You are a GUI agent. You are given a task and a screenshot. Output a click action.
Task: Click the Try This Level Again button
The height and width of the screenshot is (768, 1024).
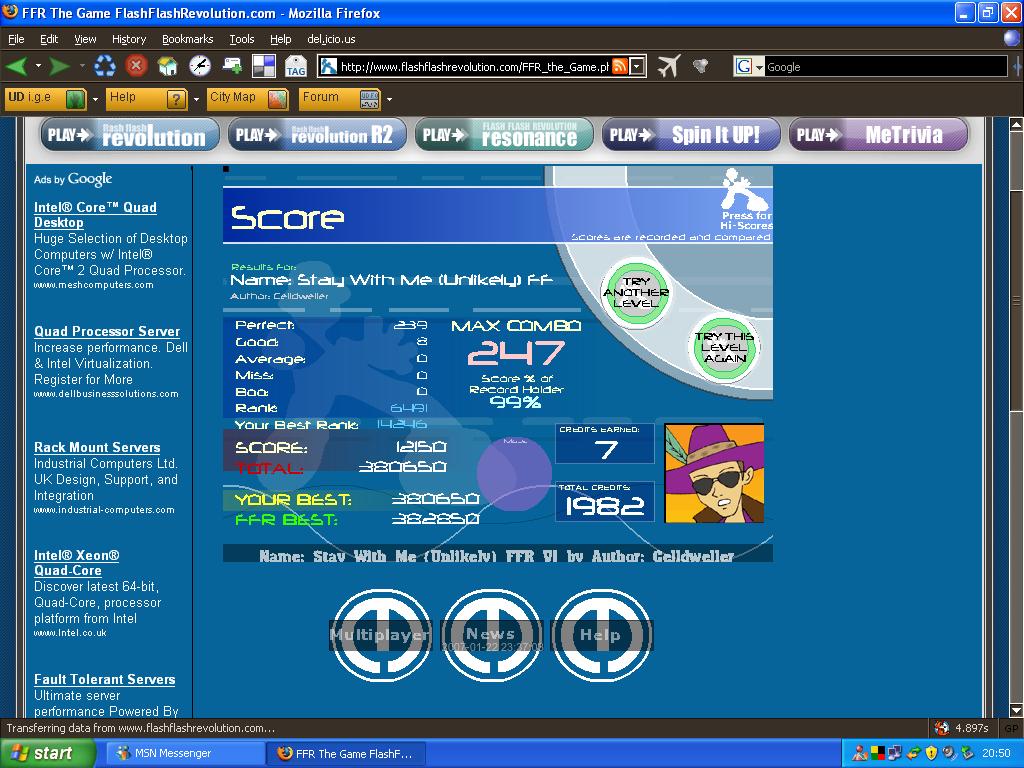click(x=724, y=347)
